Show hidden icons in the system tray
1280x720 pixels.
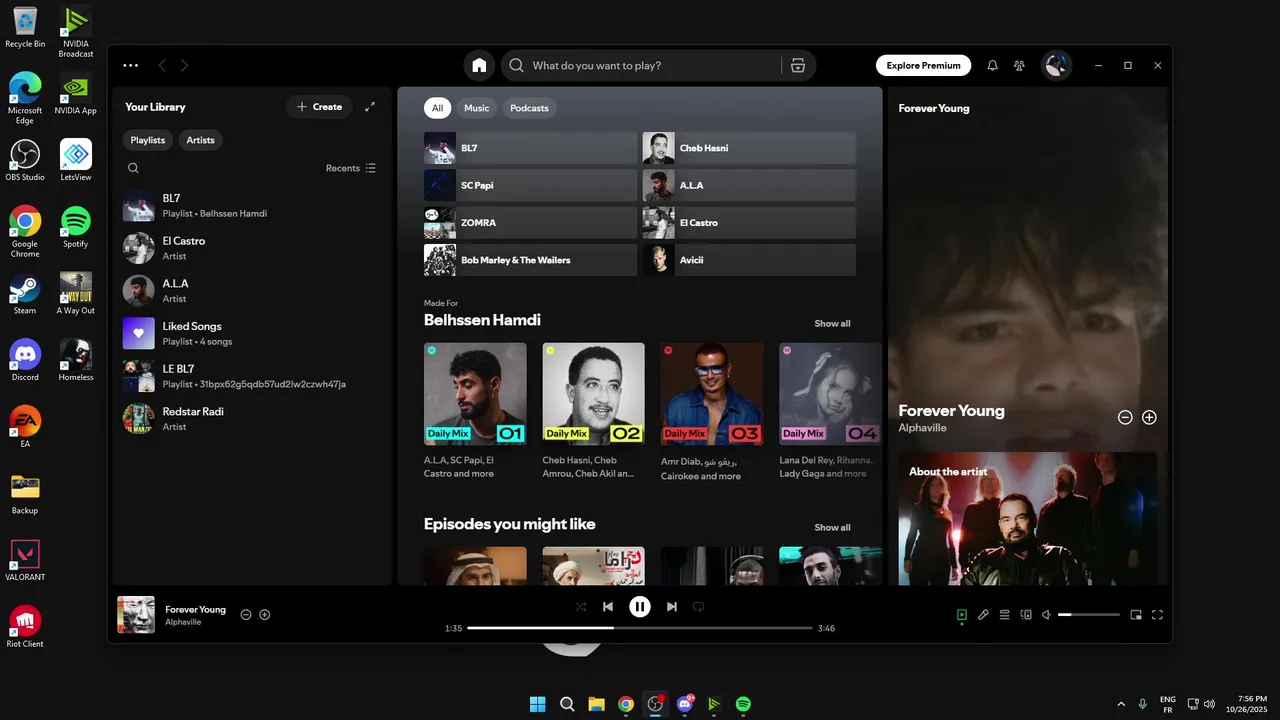(1120, 704)
